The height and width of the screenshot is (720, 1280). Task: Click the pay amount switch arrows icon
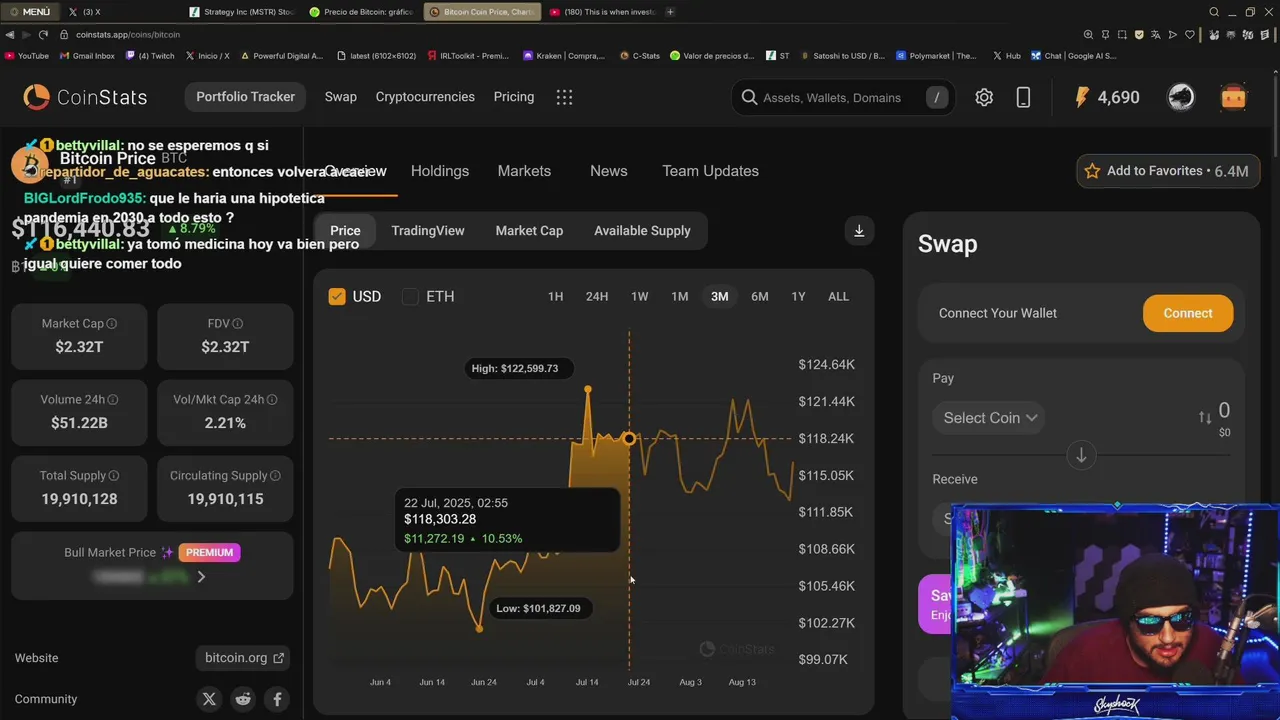coord(1205,417)
